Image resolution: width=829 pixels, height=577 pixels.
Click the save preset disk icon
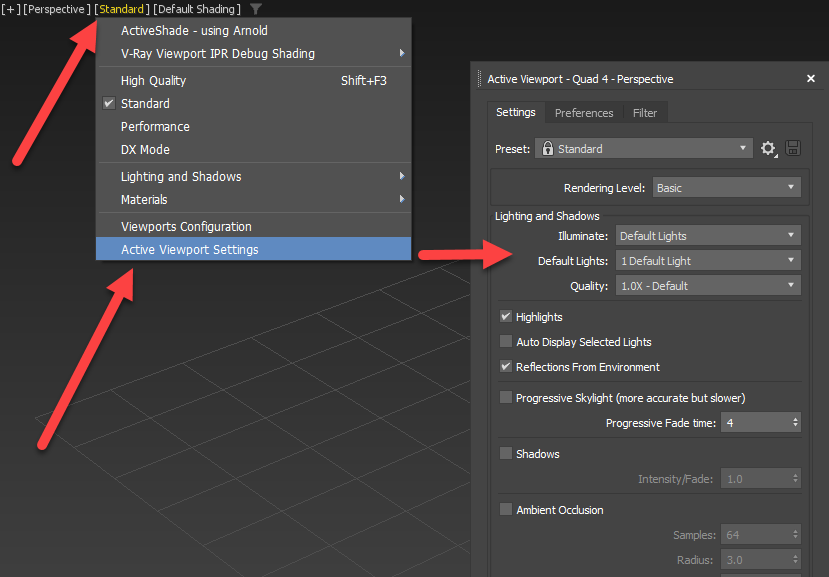[791, 148]
